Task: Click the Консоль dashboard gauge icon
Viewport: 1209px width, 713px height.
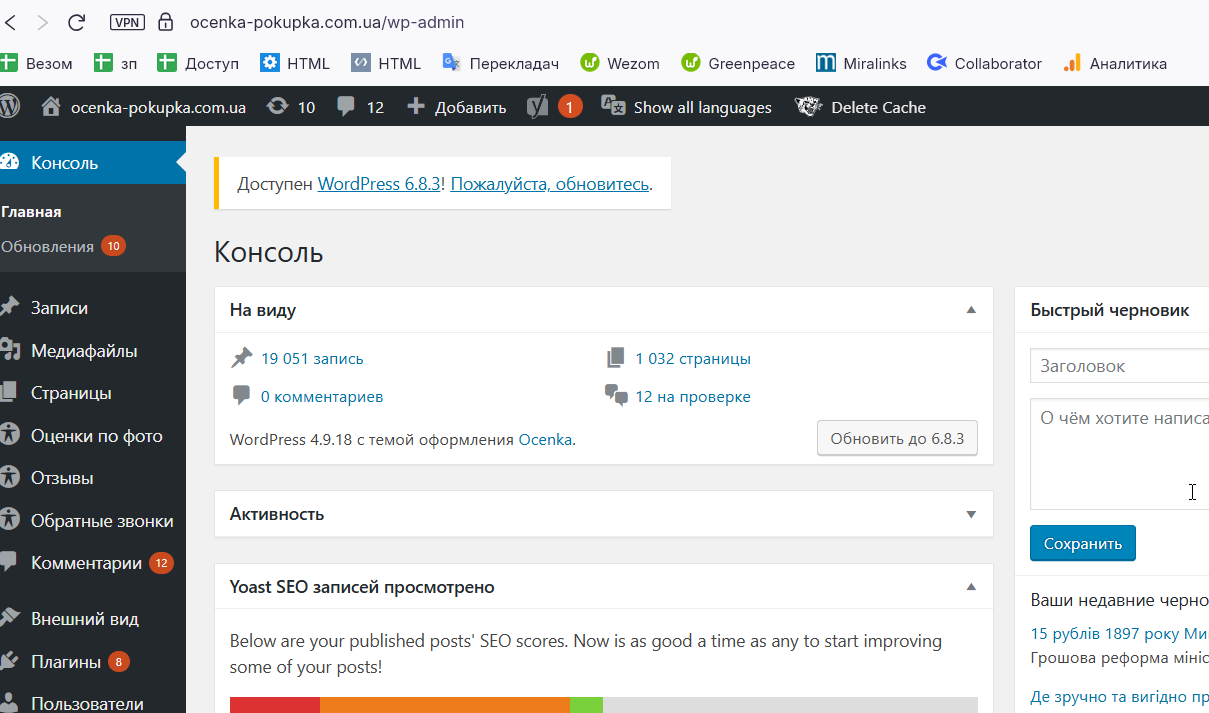Action: click(x=10, y=162)
